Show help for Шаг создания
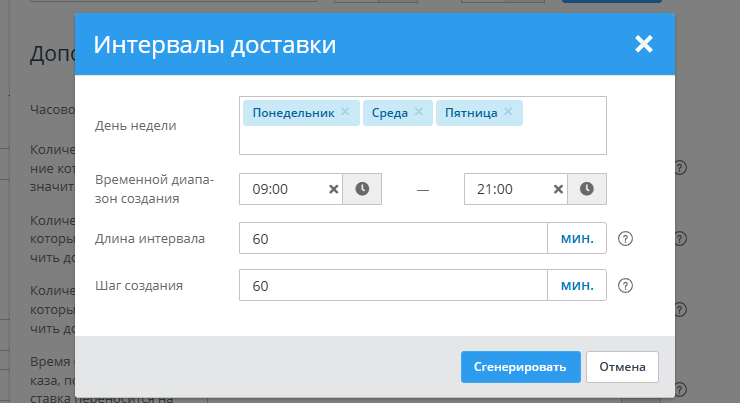Screen dimensions: 740x403 (x=626, y=286)
